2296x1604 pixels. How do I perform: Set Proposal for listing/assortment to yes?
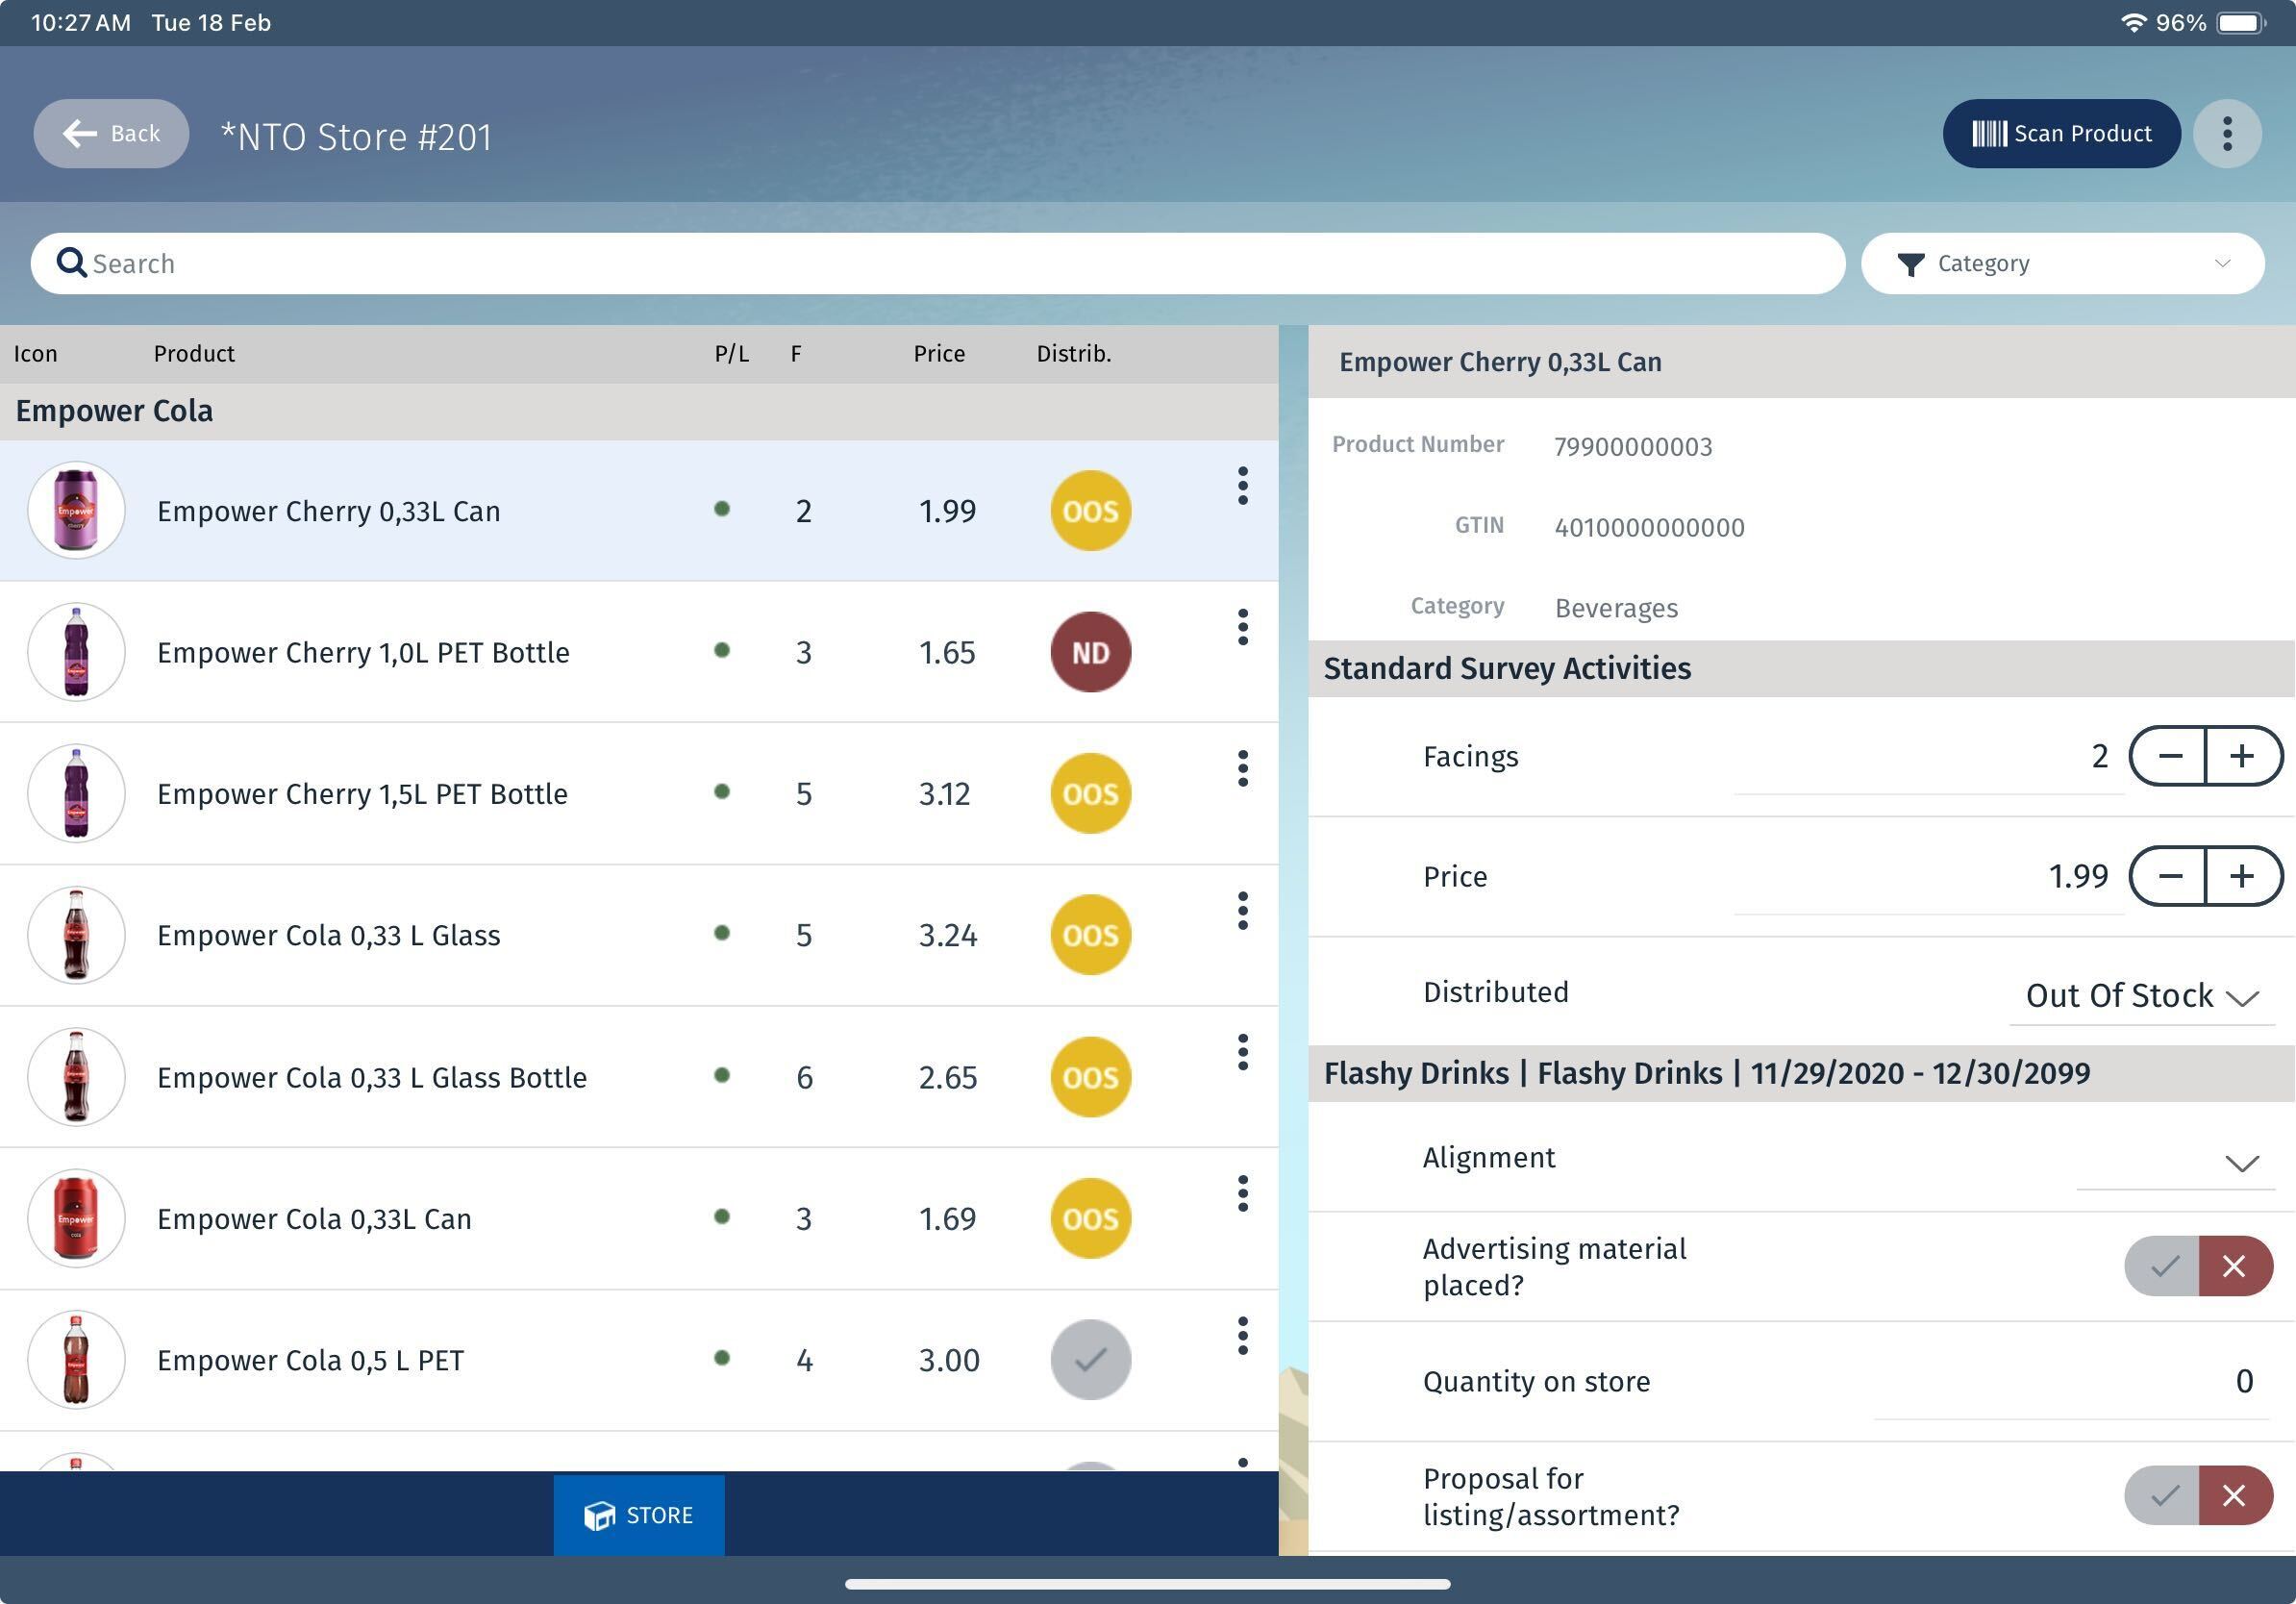[x=2162, y=1495]
